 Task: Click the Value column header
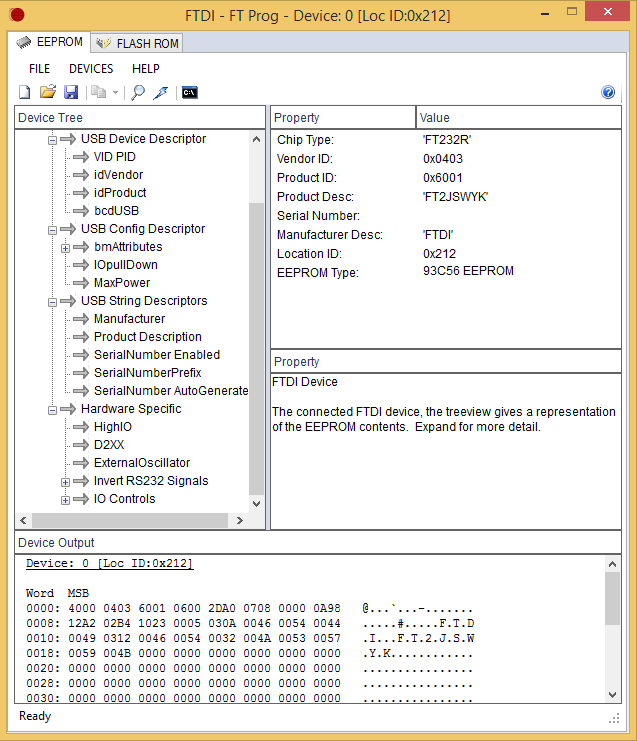[x=518, y=118]
